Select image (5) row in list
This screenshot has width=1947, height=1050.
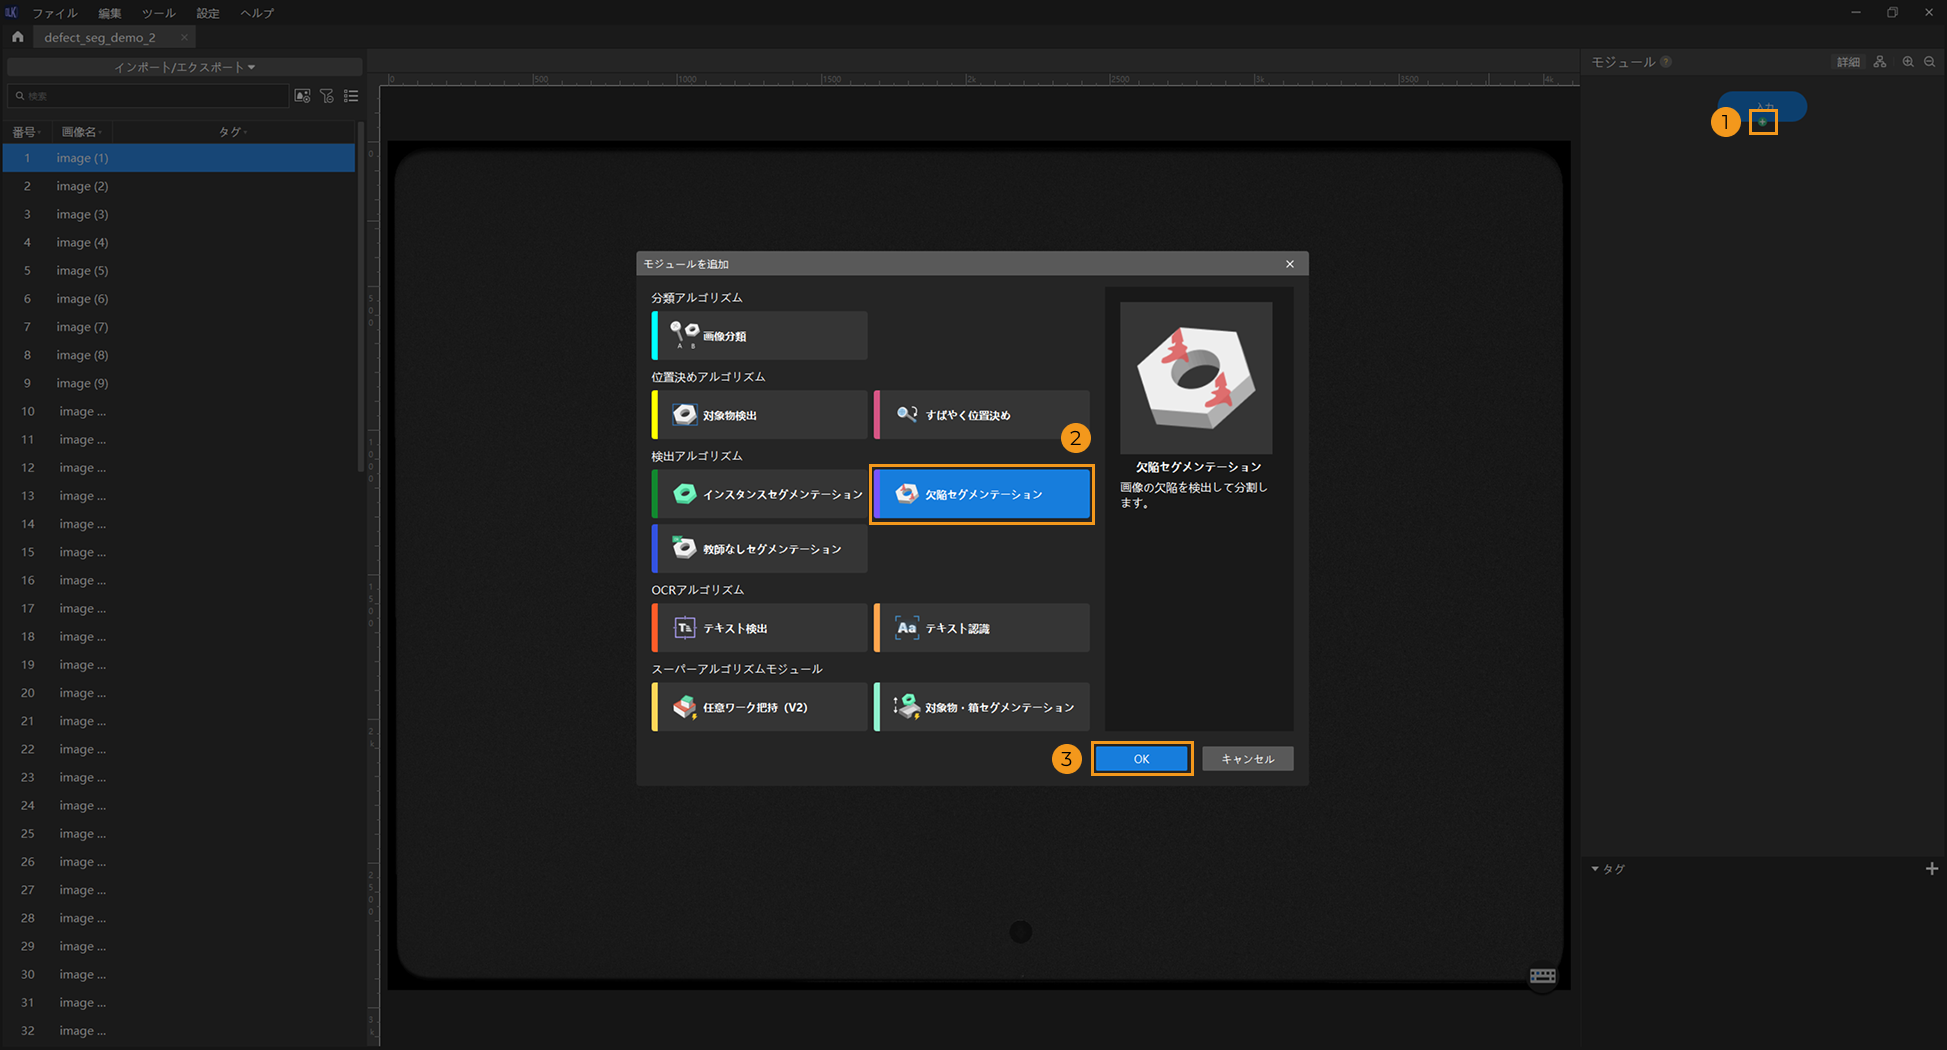[x=179, y=271]
